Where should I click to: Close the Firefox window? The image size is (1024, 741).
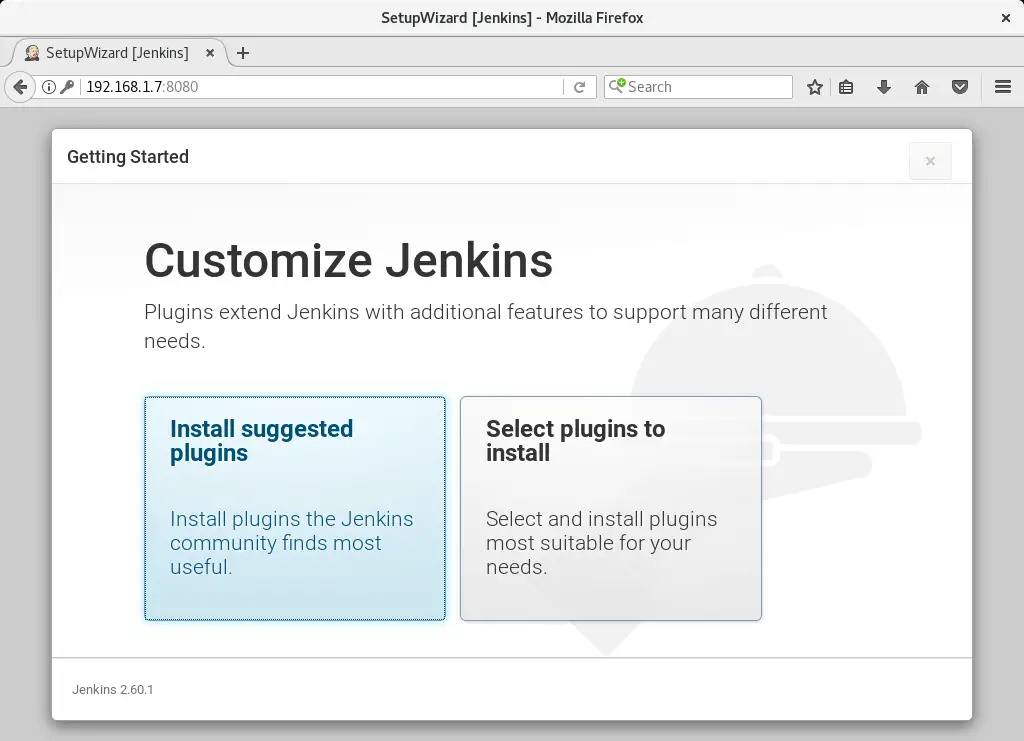point(1006,18)
